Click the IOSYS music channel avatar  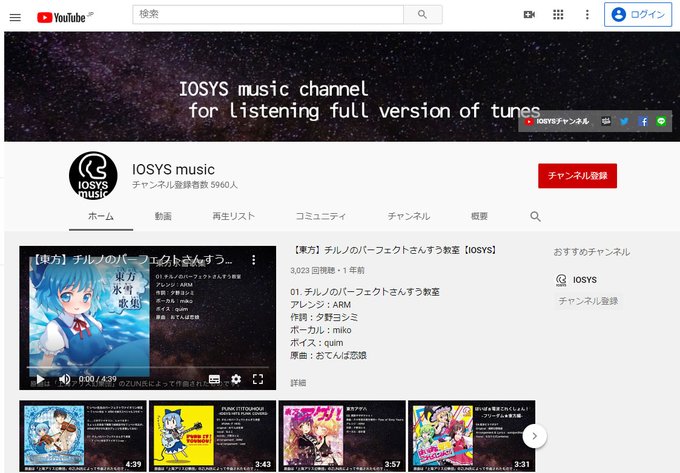tap(93, 176)
